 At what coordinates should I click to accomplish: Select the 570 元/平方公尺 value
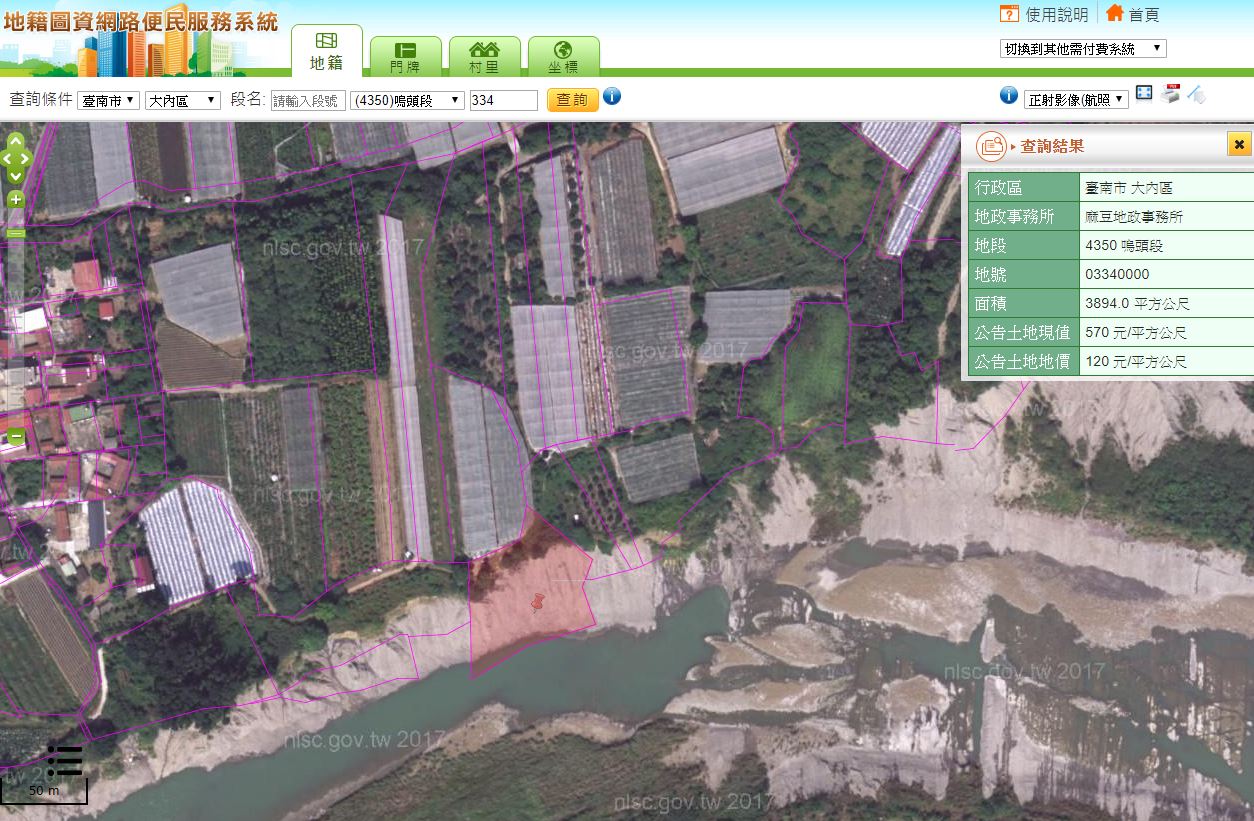click(x=1136, y=332)
